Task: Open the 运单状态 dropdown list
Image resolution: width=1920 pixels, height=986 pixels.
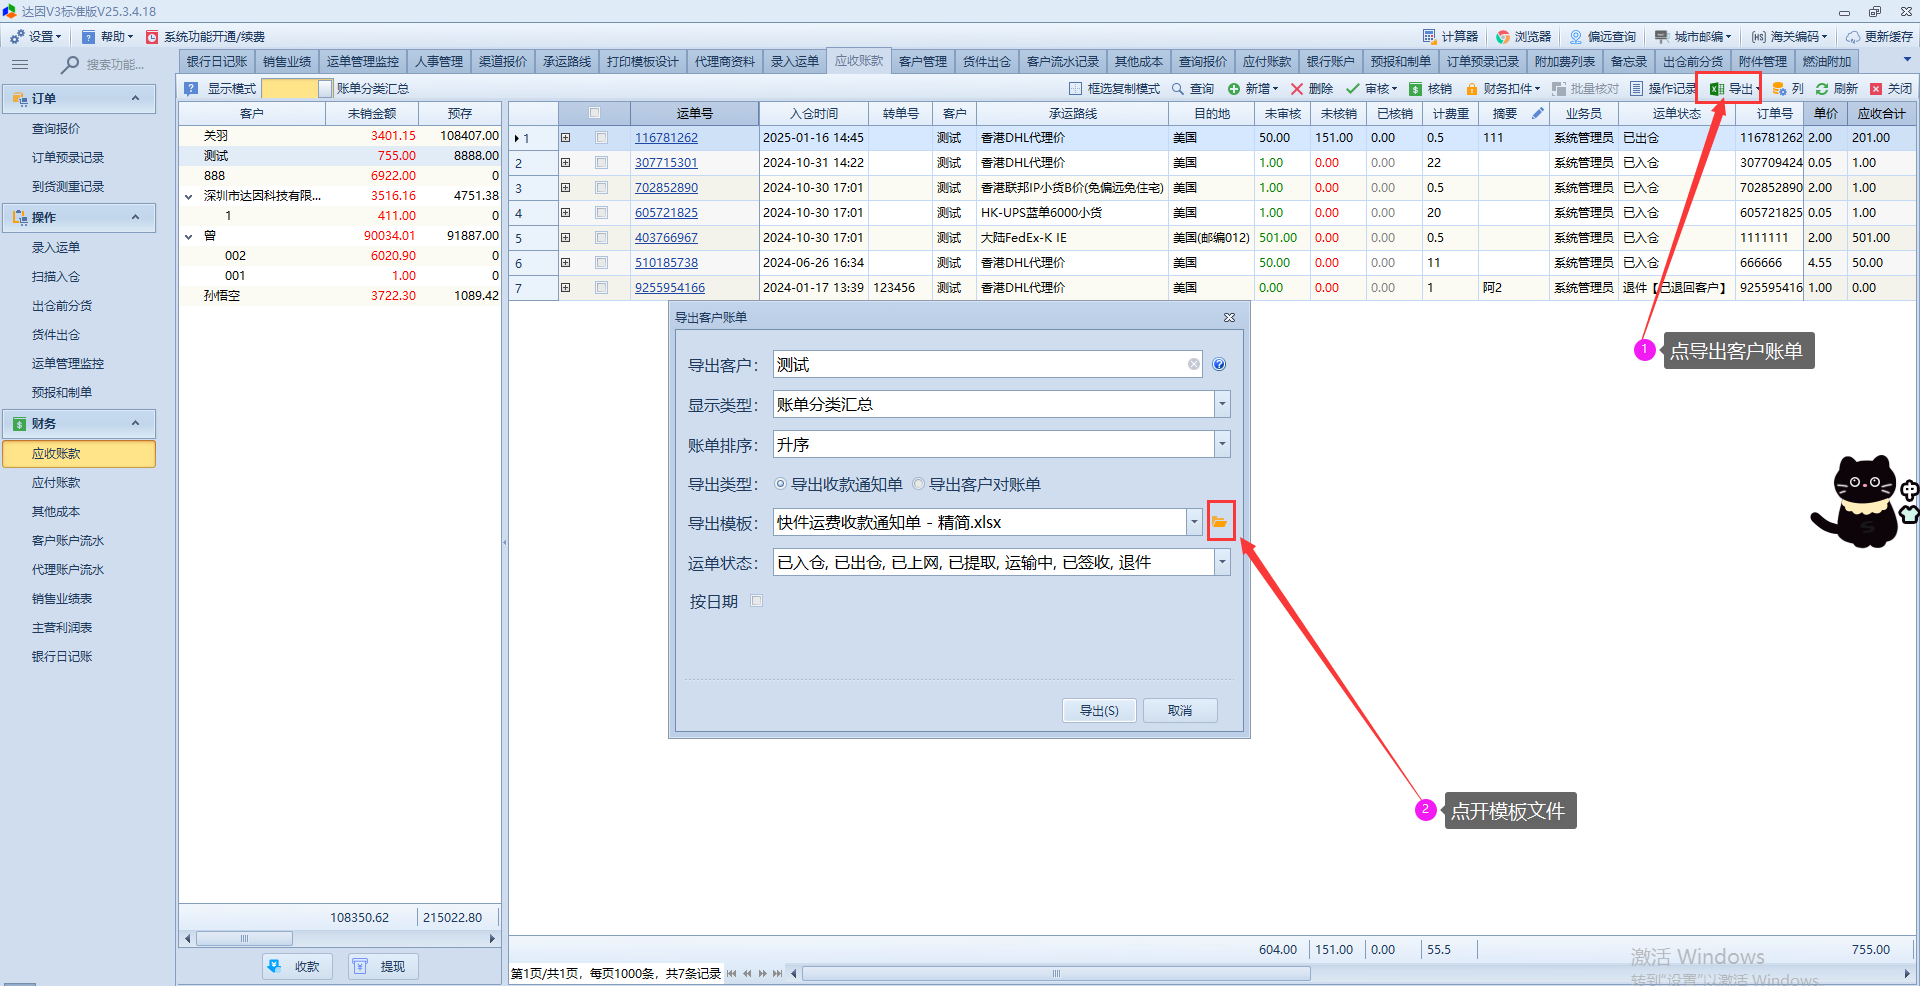Action: (1222, 563)
